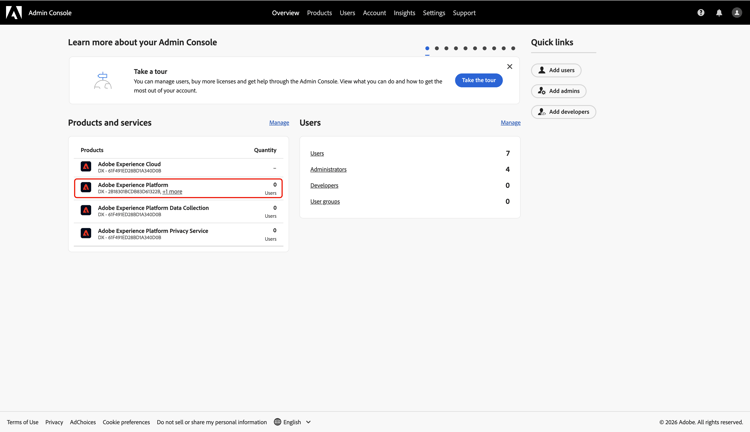Expand the +1 more link
Screen dimensions: 750x432
click(172, 192)
